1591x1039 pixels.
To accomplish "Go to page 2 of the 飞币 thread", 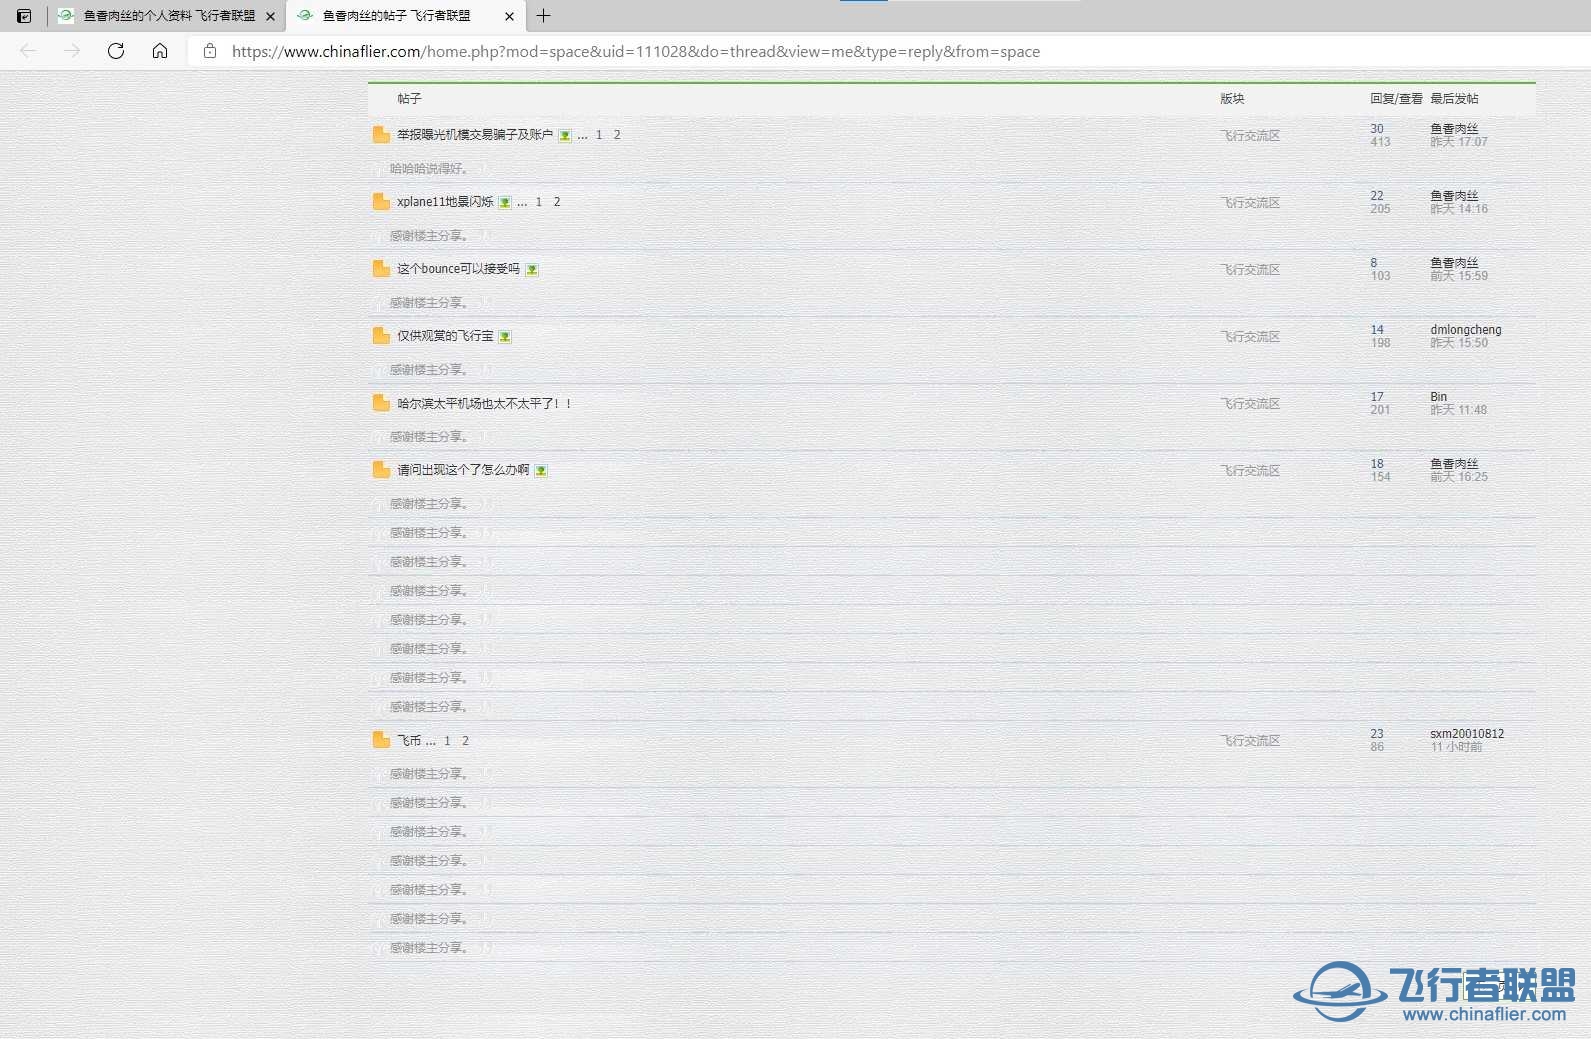I will click(465, 740).
